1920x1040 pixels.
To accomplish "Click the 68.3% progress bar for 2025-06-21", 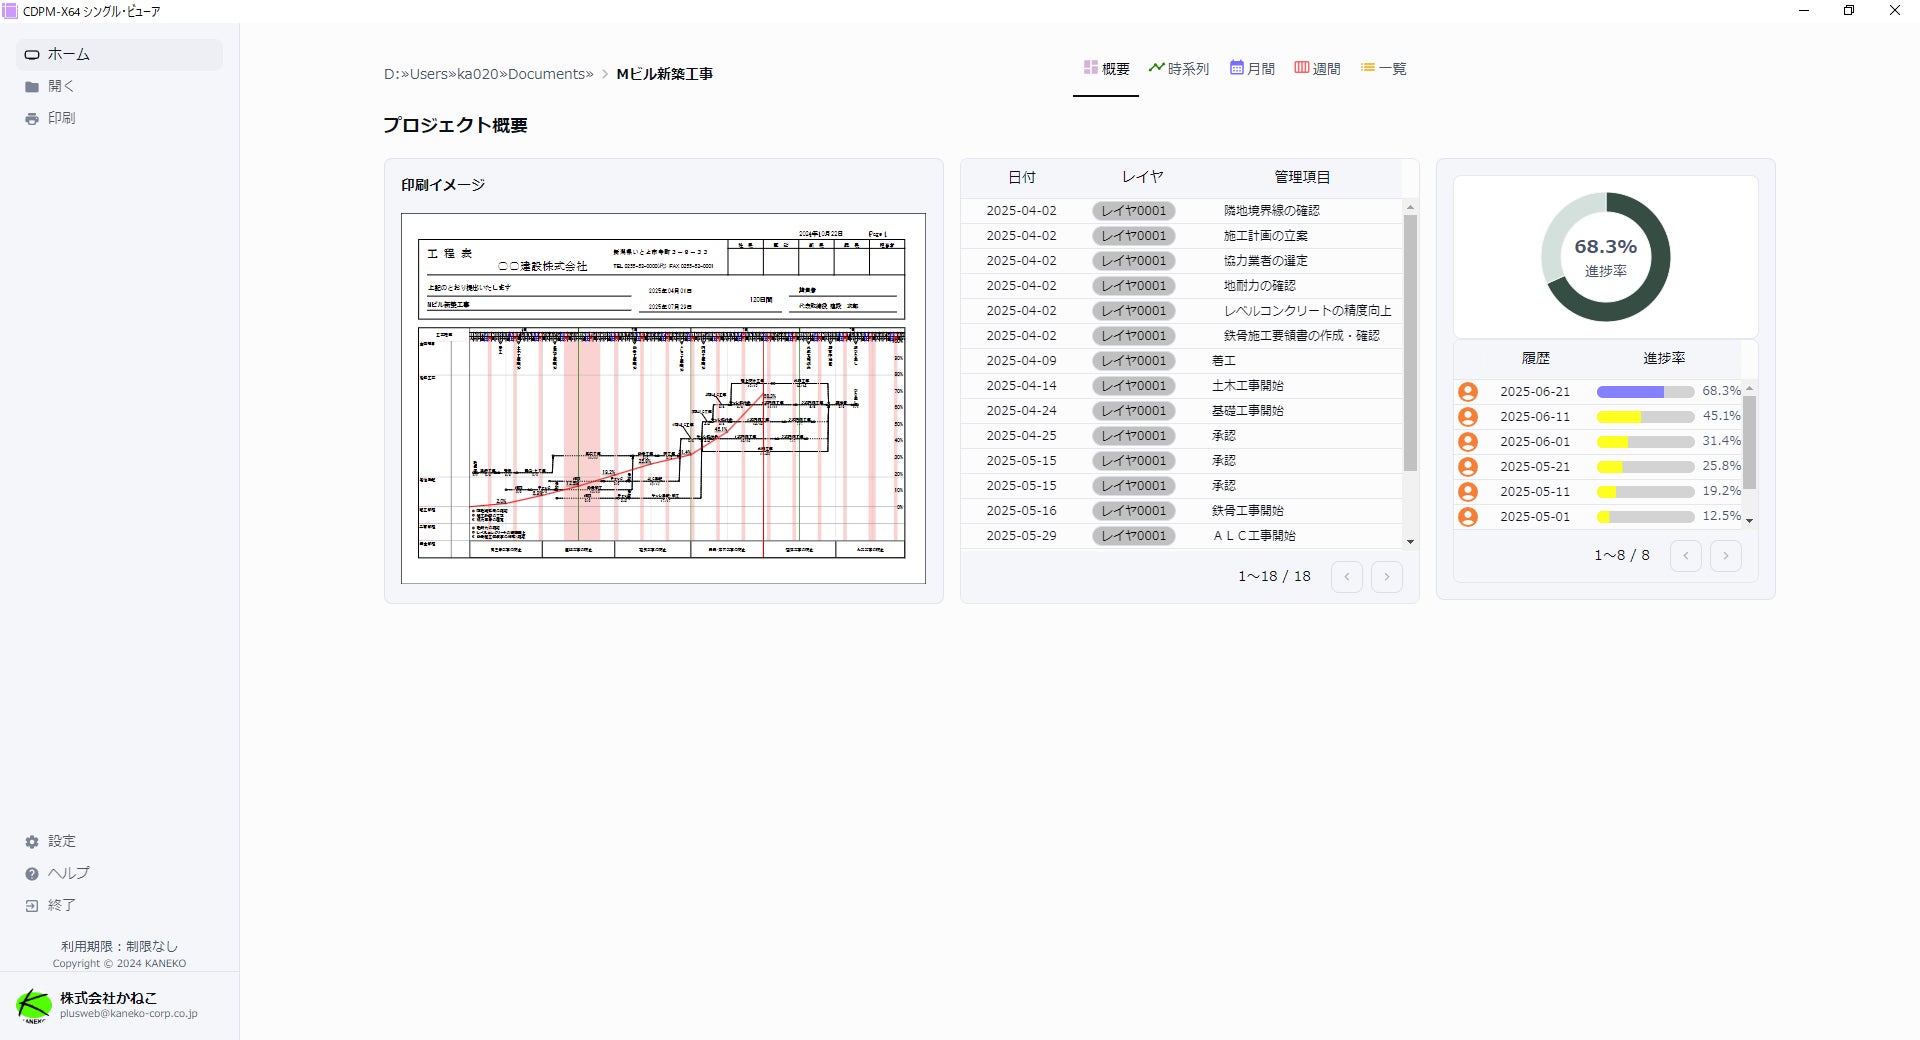I will tap(1645, 392).
